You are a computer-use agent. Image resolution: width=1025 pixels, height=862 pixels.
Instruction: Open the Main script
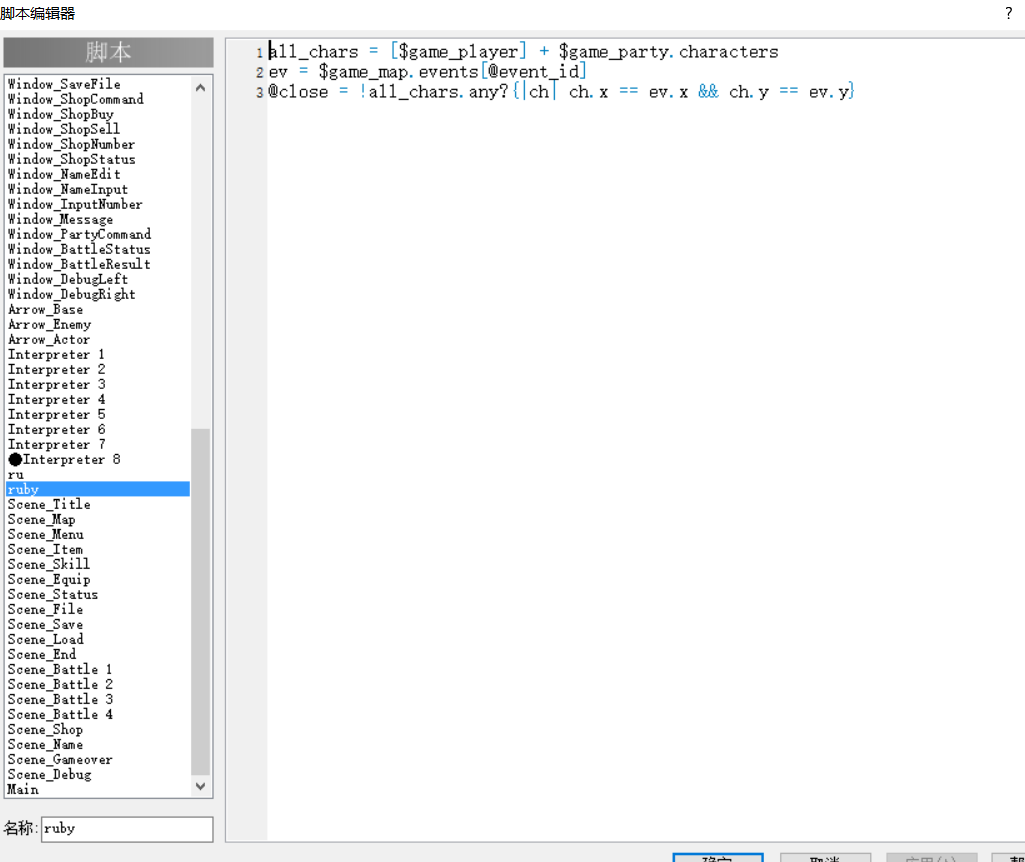click(24, 790)
